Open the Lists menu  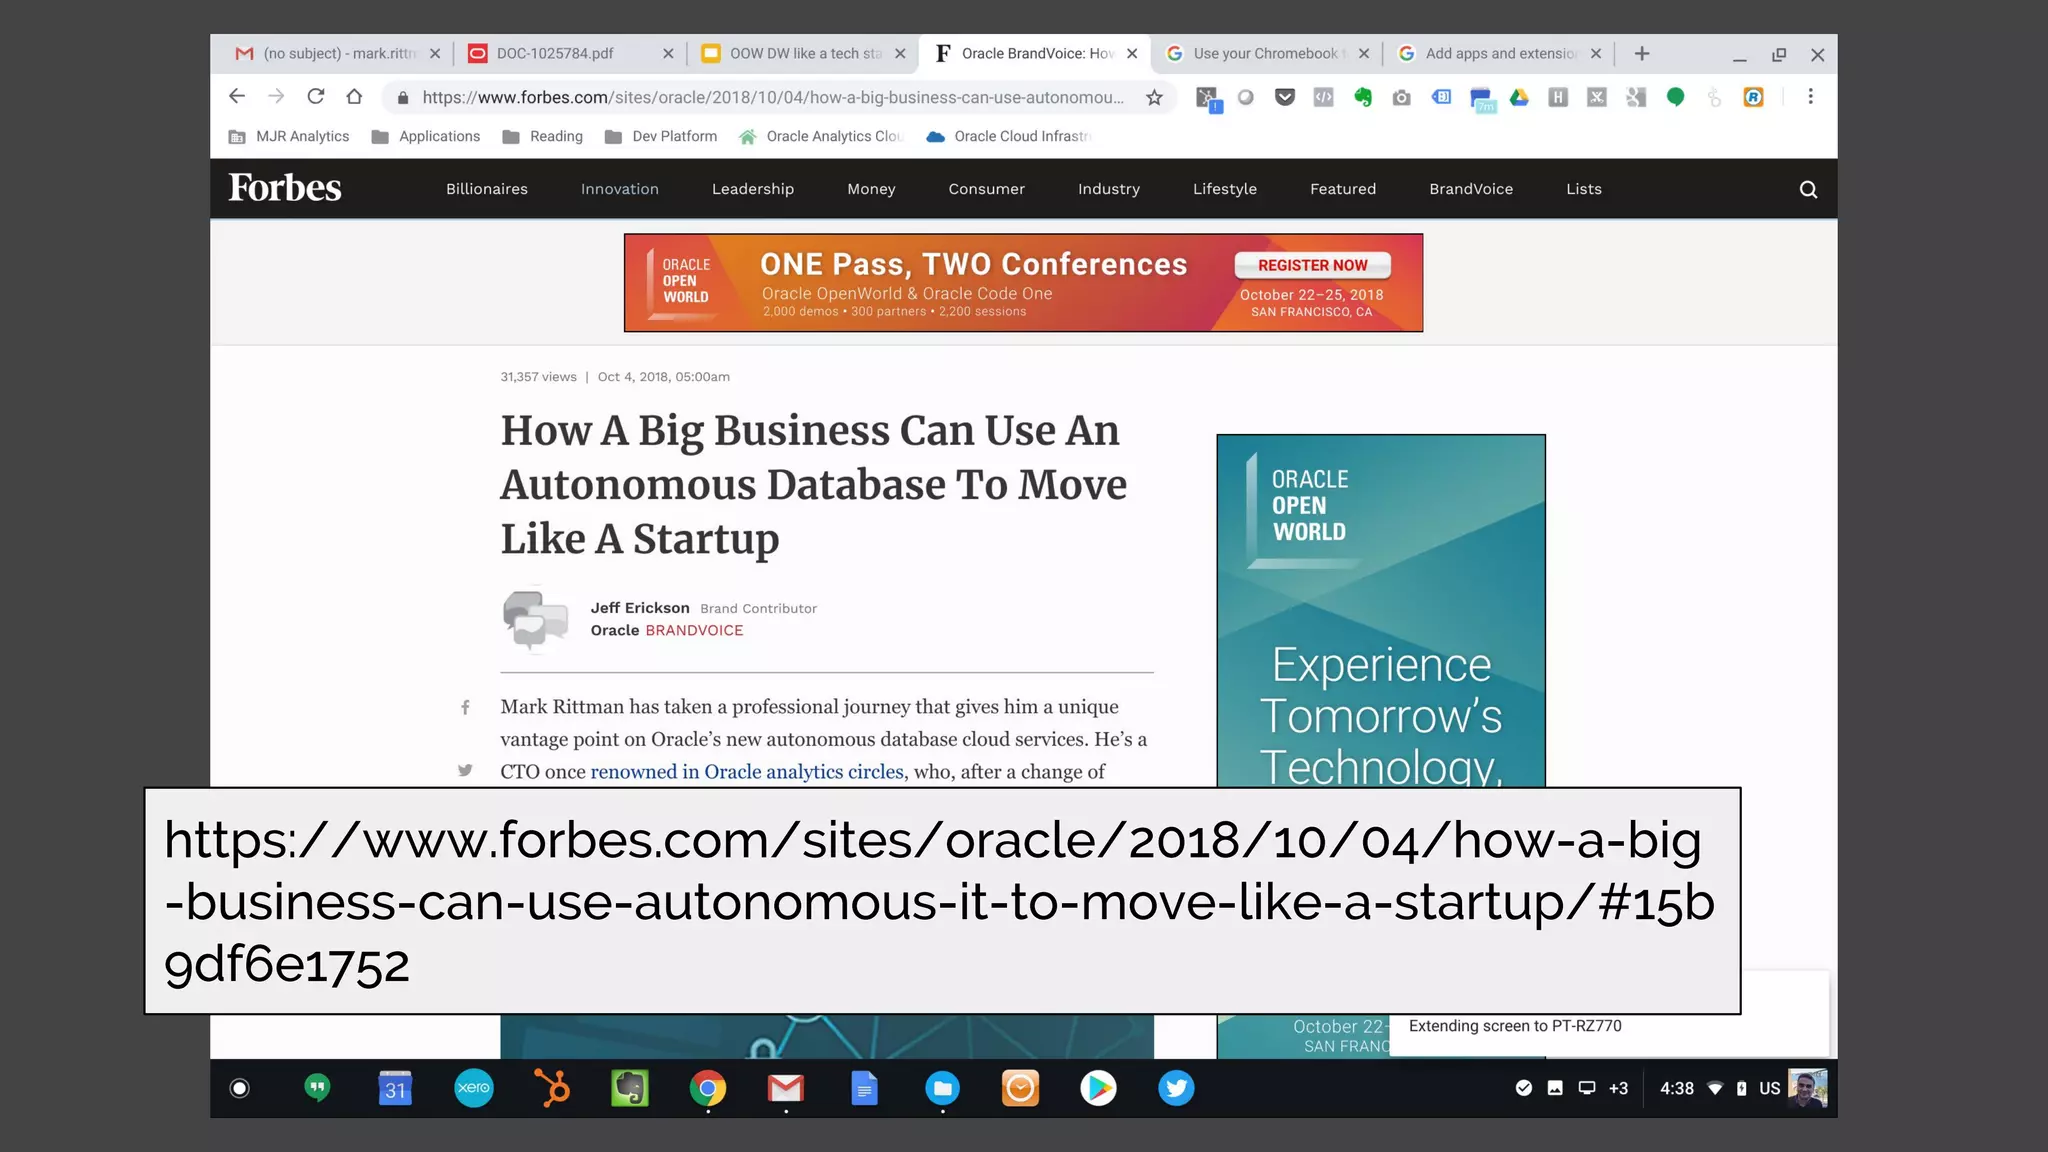click(1584, 189)
